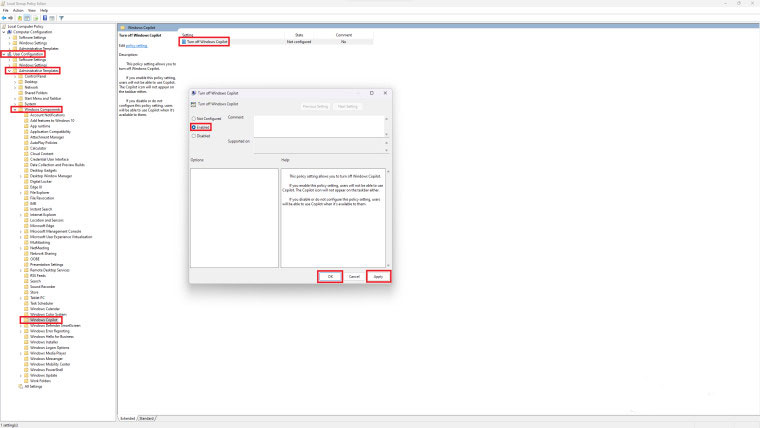Viewport: 760px width, 428px height.
Task: Open the Help menu
Action: tap(44, 10)
